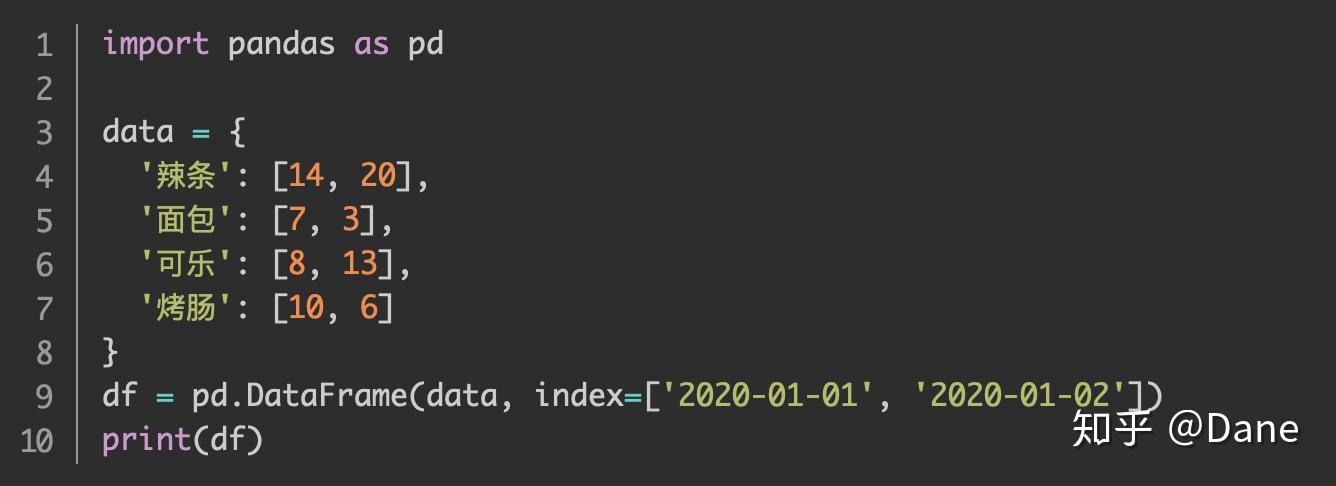This screenshot has height=486, width=1336.
Task: Click the 'as' keyword on line 1
Action: click(371, 45)
